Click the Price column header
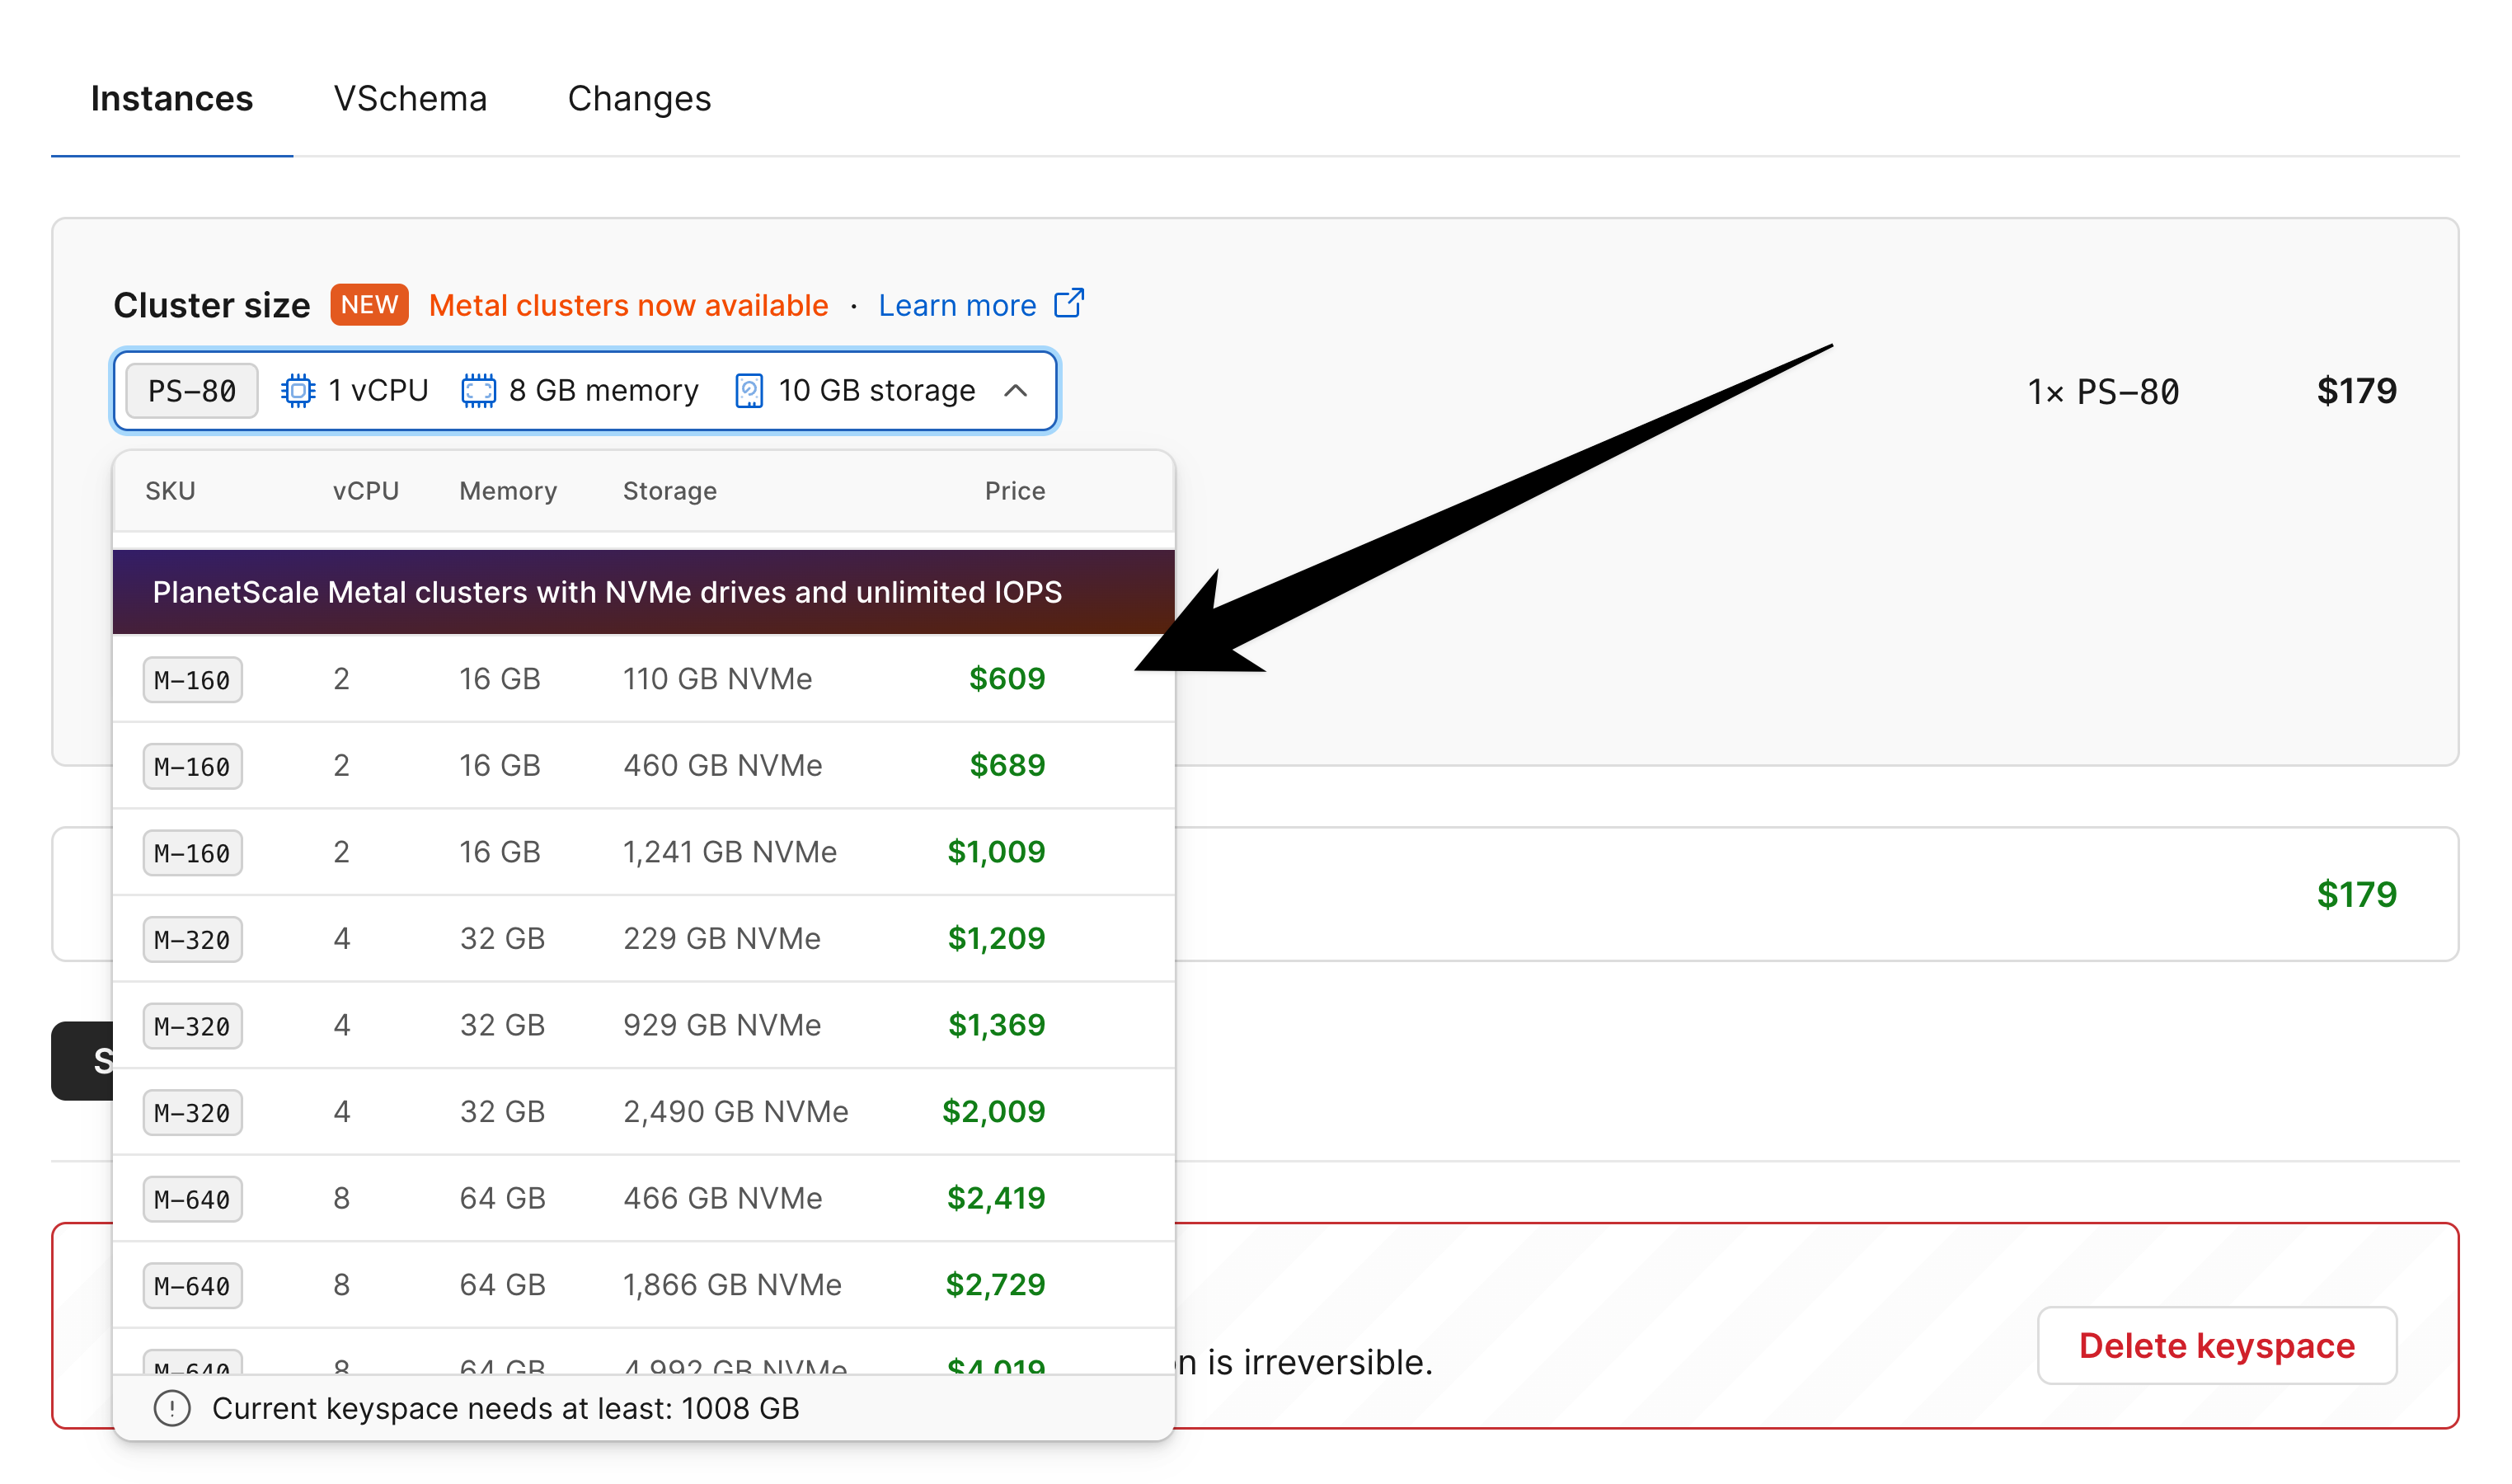The image size is (2512, 1484). tap(1015, 491)
